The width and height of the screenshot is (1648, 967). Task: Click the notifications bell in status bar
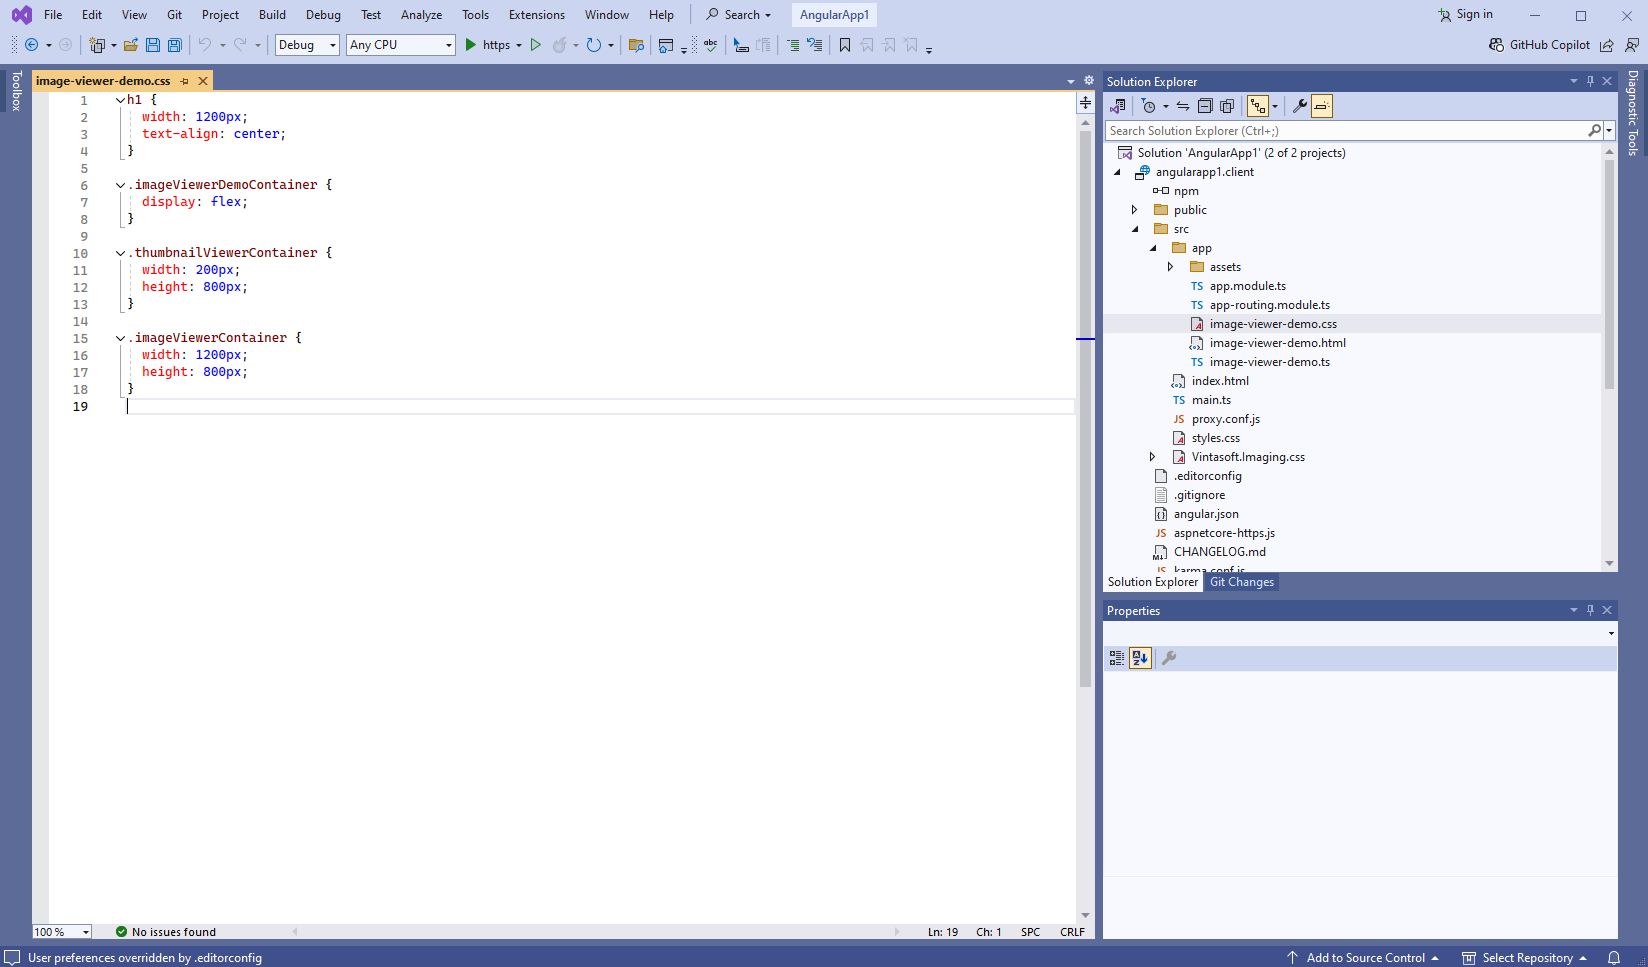point(1614,957)
